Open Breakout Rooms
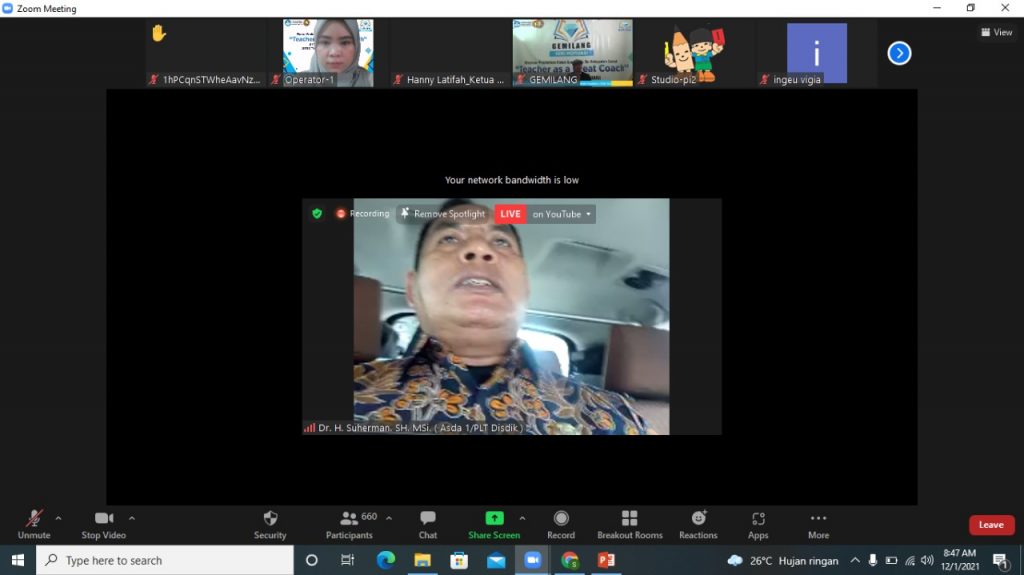Image resolution: width=1024 pixels, height=575 pixels. pyautogui.click(x=629, y=524)
